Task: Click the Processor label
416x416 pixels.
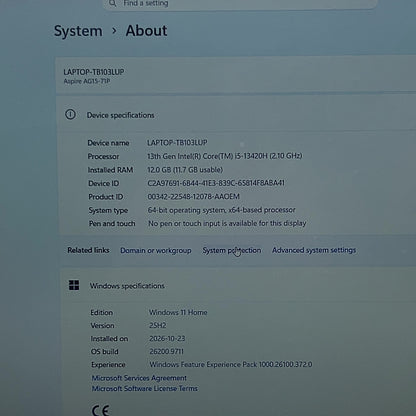Action: [x=103, y=156]
